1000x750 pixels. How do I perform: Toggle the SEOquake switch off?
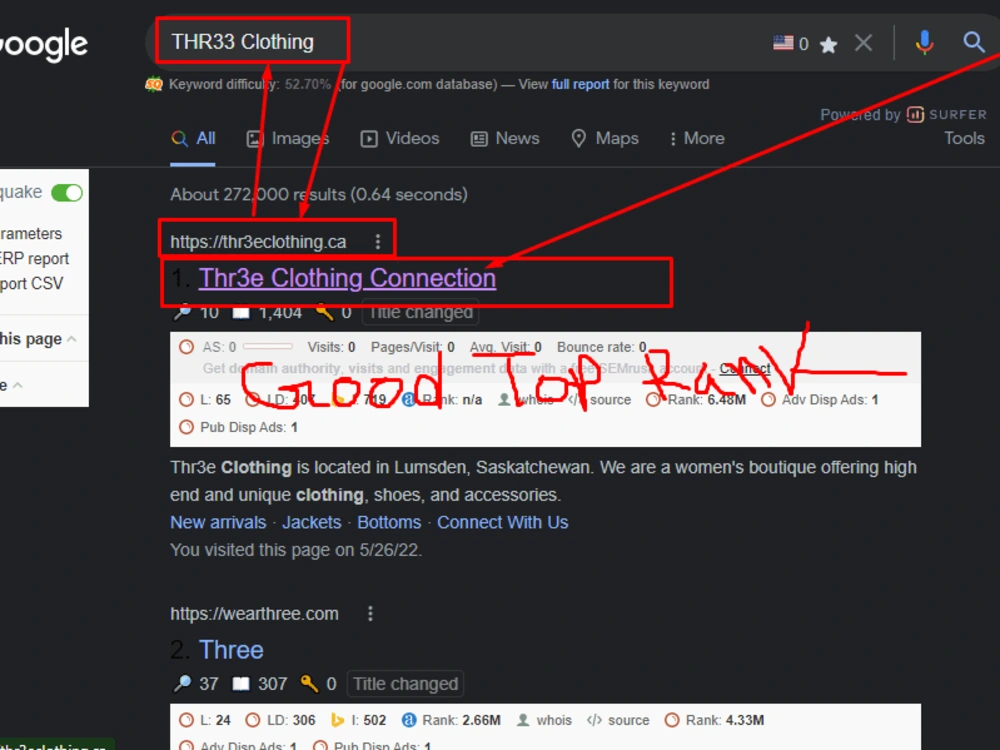67,193
